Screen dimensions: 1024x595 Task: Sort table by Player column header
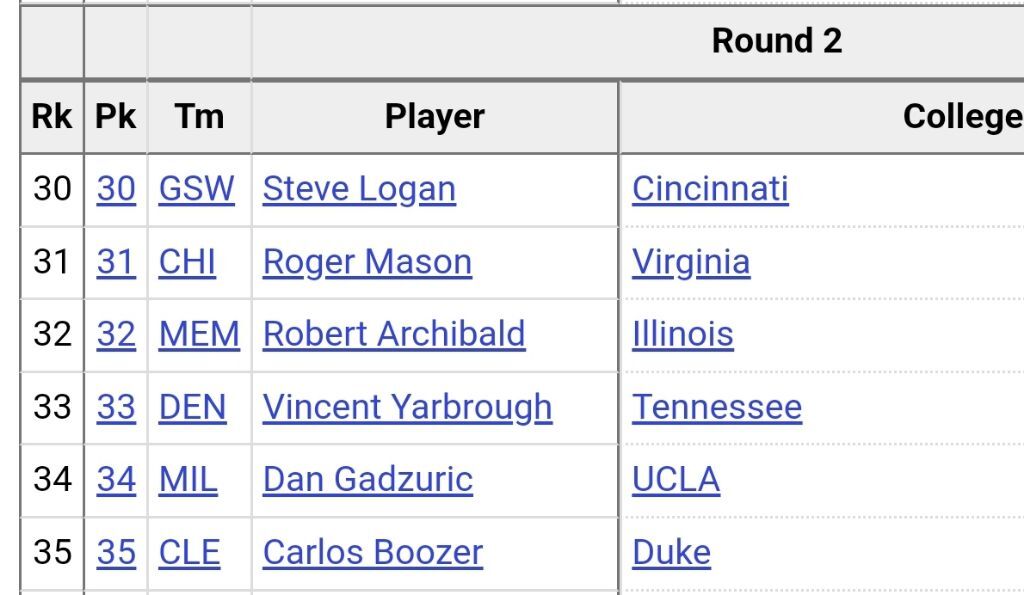pyautogui.click(x=435, y=118)
